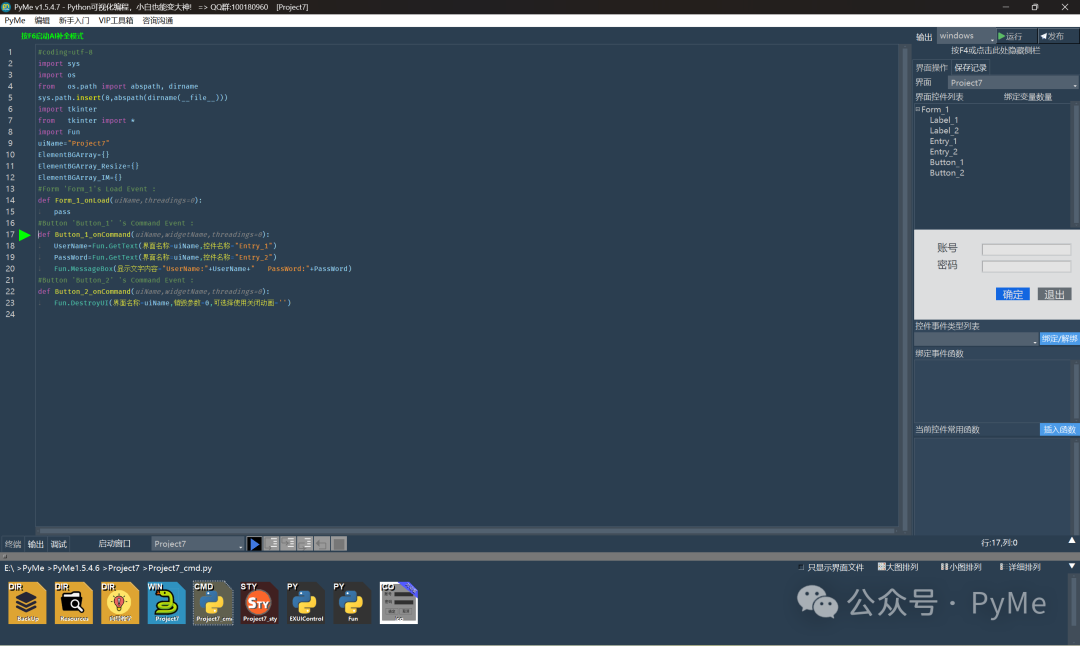Image resolution: width=1080 pixels, height=646 pixels.
Task: Toggle the 只显示界面文件 checkbox
Action: click(x=802, y=568)
